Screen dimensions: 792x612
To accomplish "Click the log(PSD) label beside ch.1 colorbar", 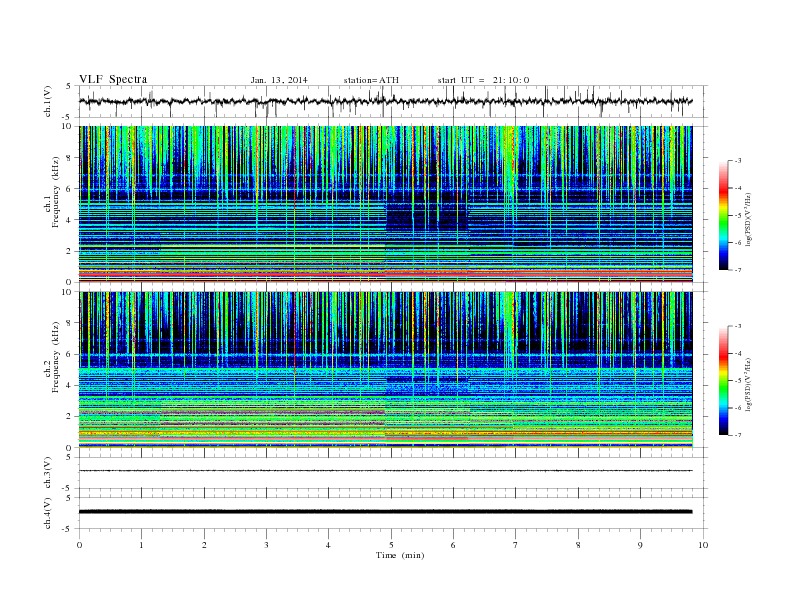I will (x=748, y=219).
